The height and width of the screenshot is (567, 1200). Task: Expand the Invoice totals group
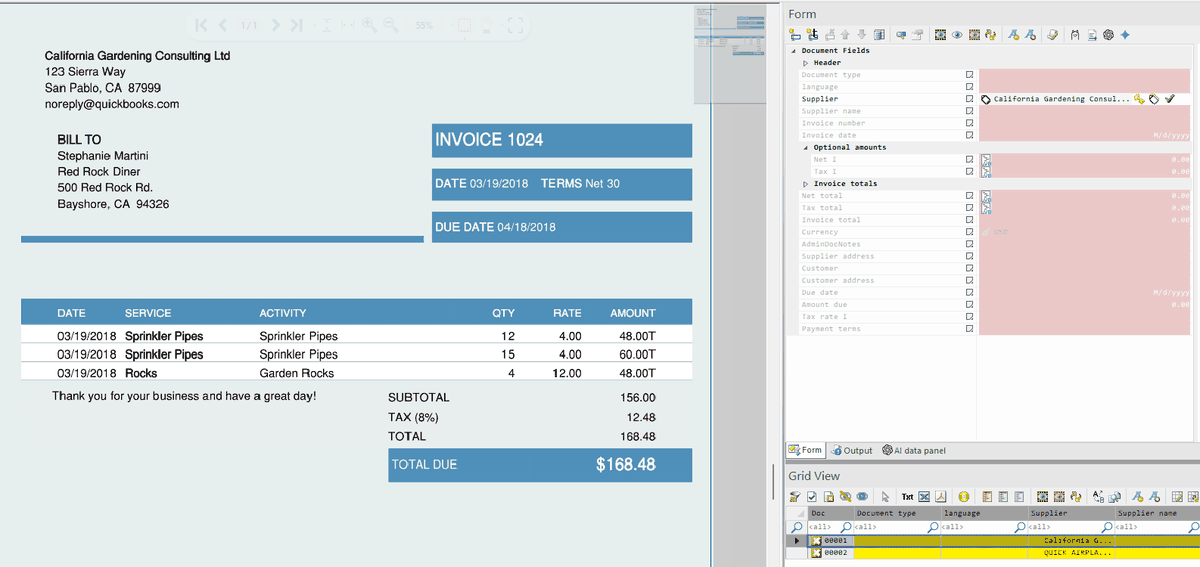806,184
